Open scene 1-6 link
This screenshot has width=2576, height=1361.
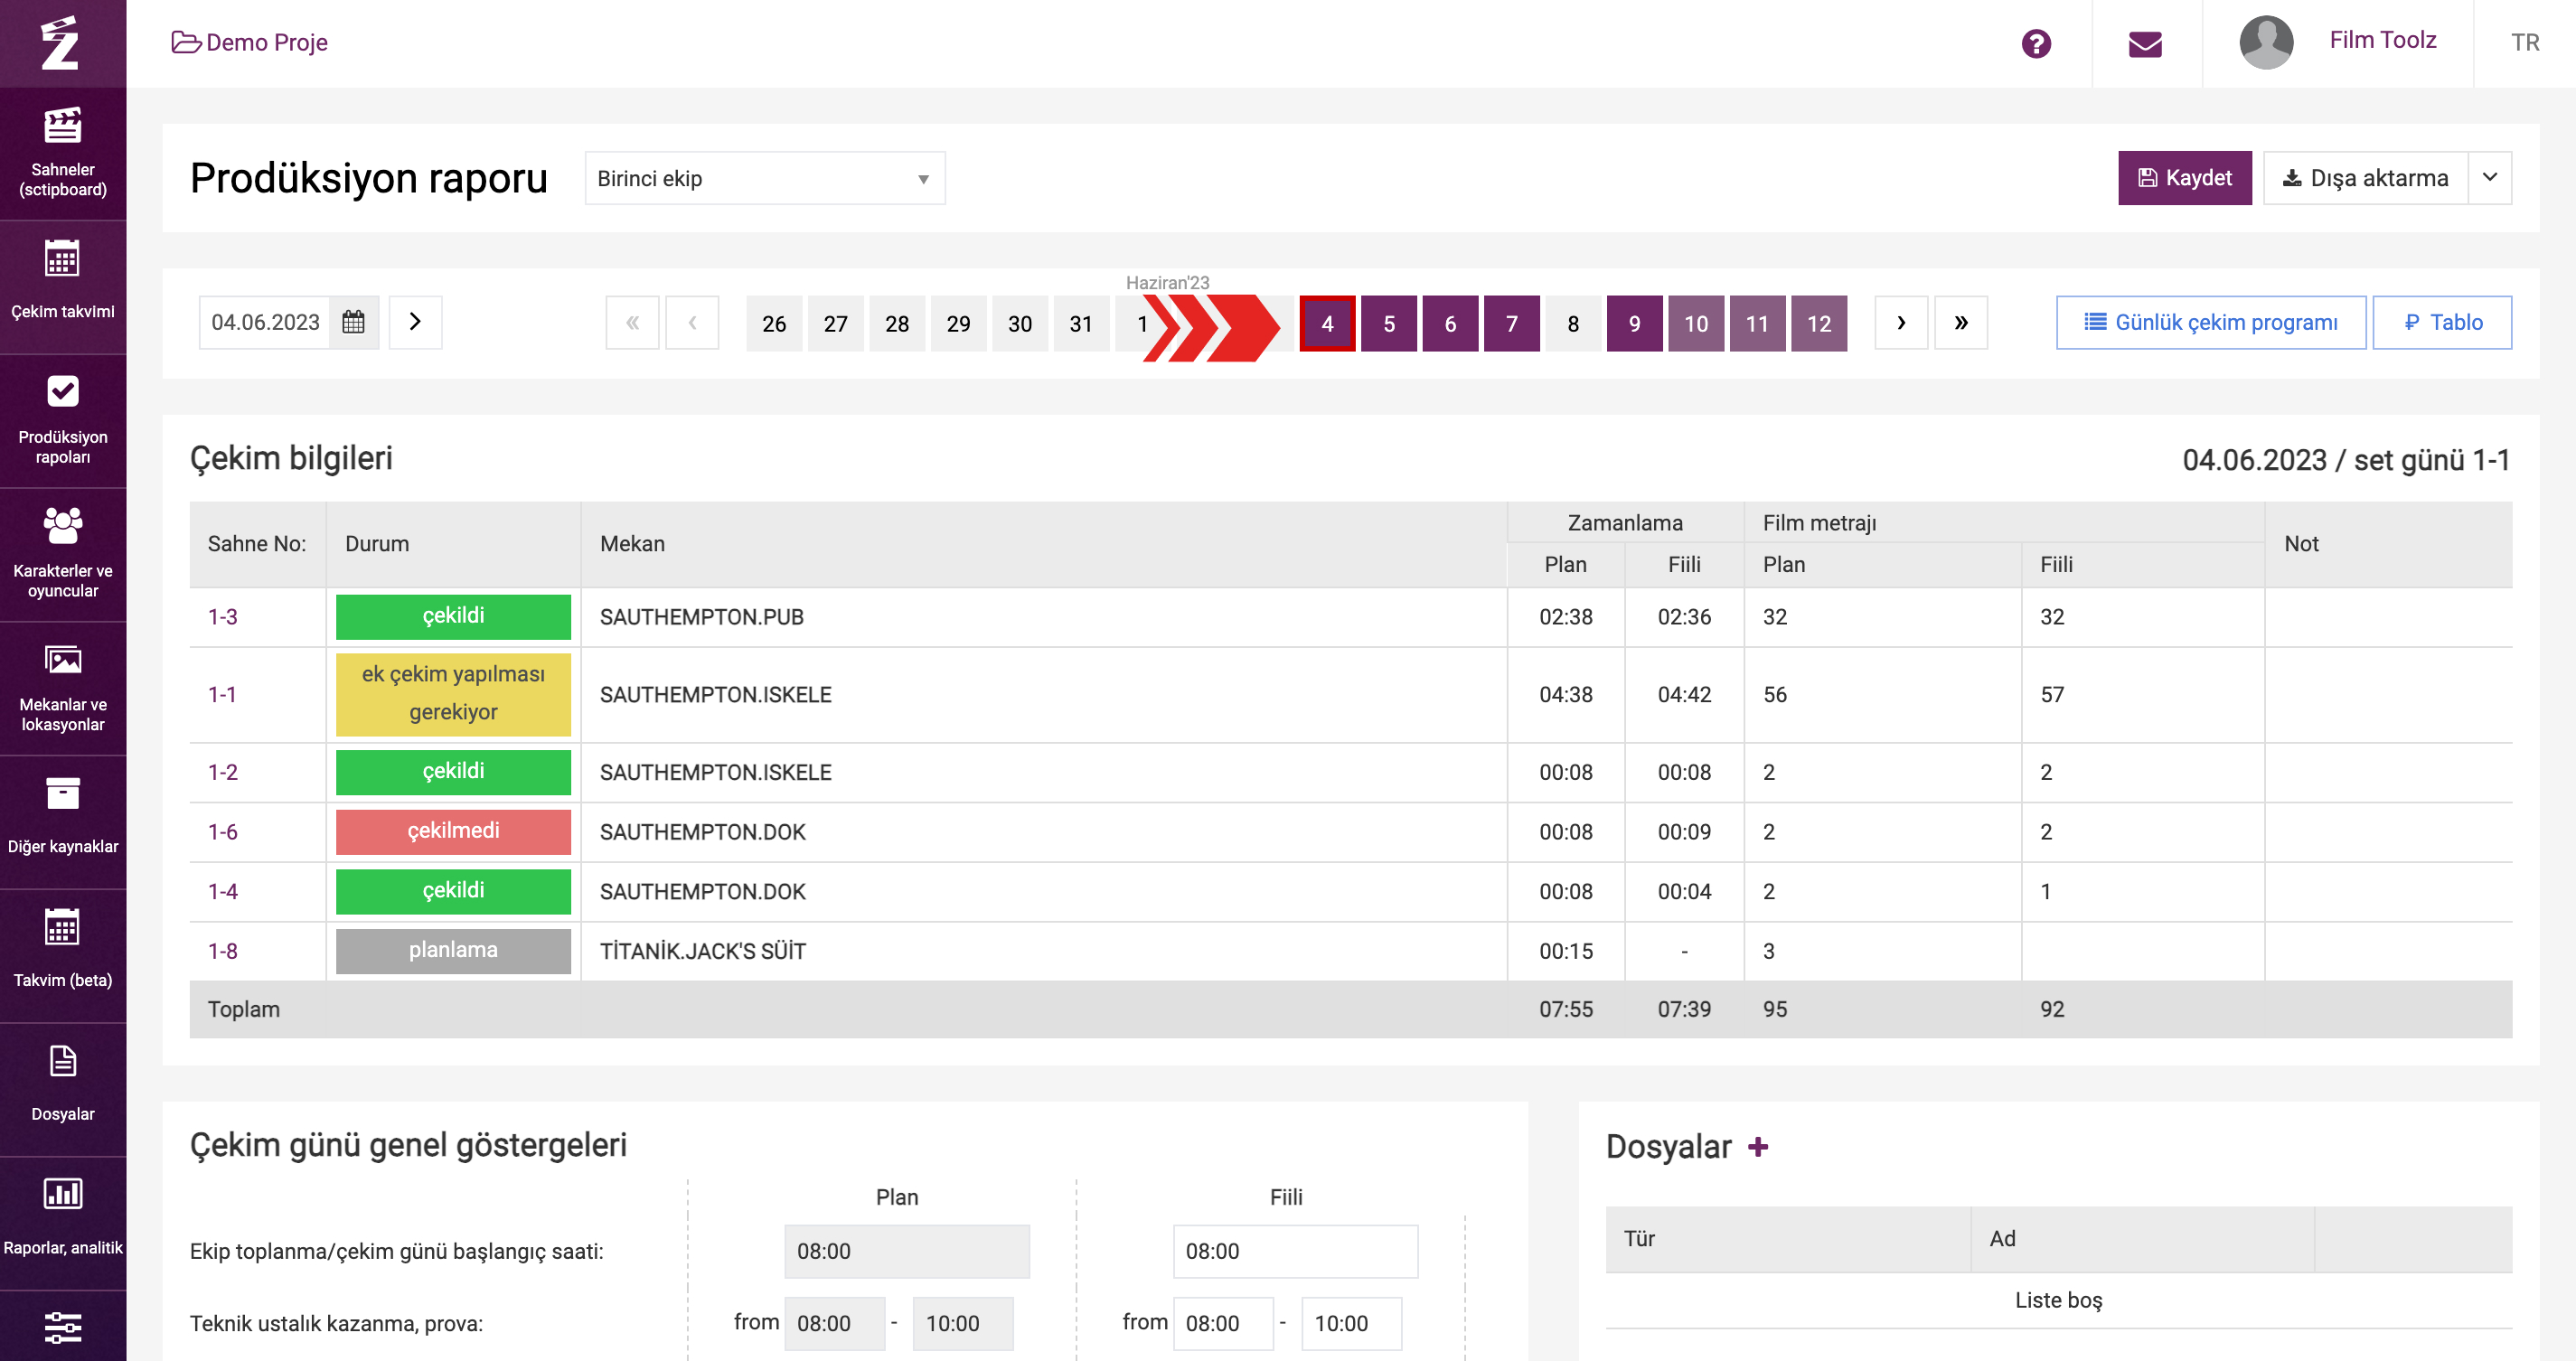(x=223, y=832)
